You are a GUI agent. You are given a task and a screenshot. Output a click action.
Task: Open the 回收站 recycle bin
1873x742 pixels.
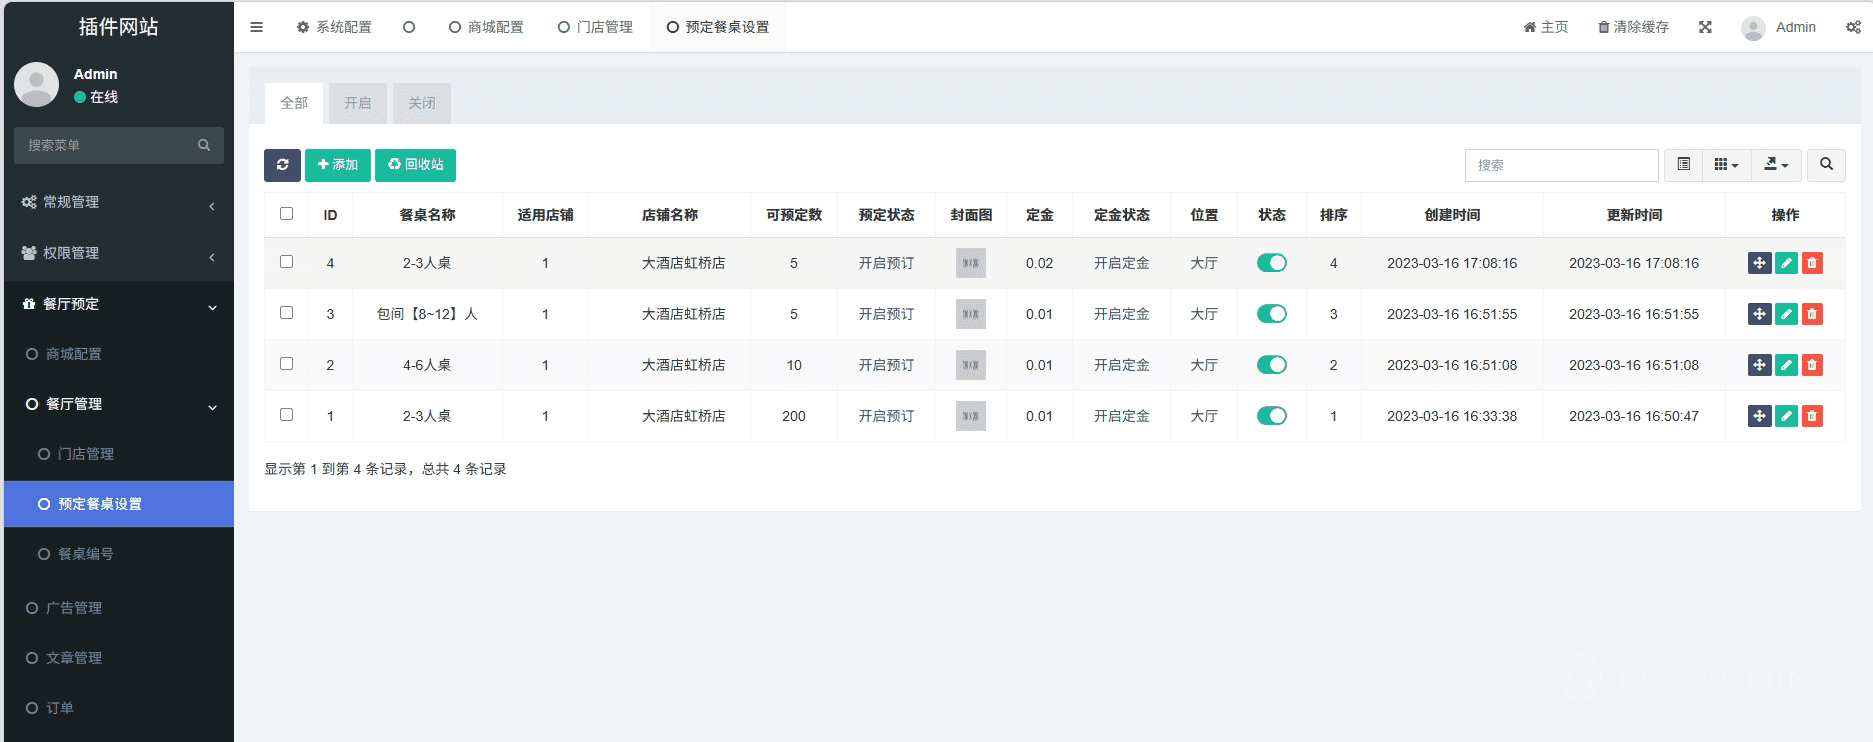point(415,165)
